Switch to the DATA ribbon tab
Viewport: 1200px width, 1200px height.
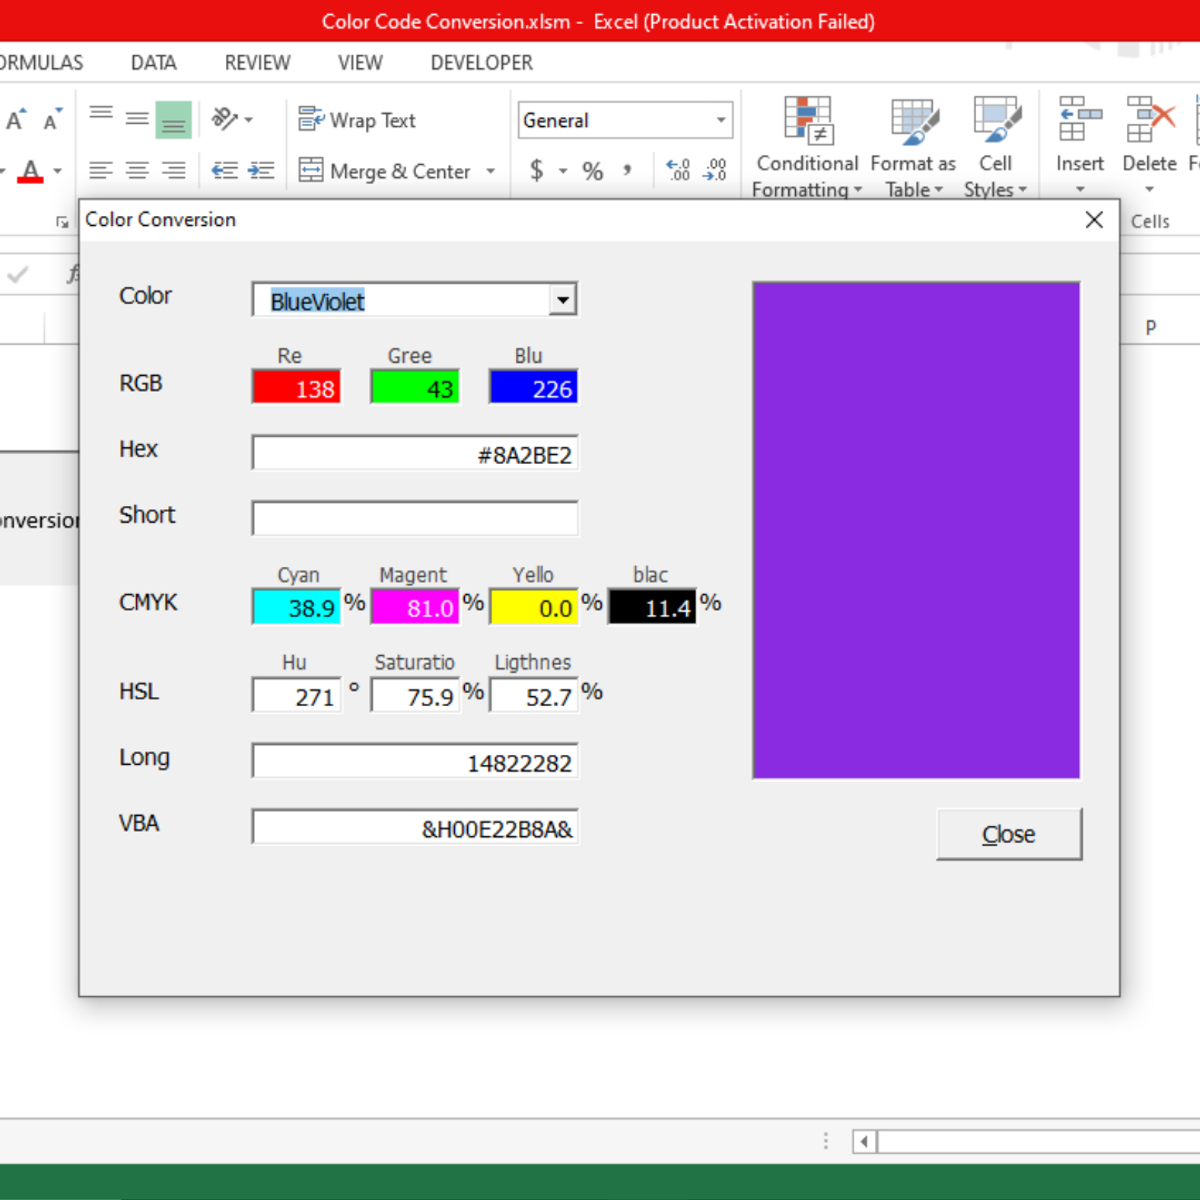click(x=153, y=63)
